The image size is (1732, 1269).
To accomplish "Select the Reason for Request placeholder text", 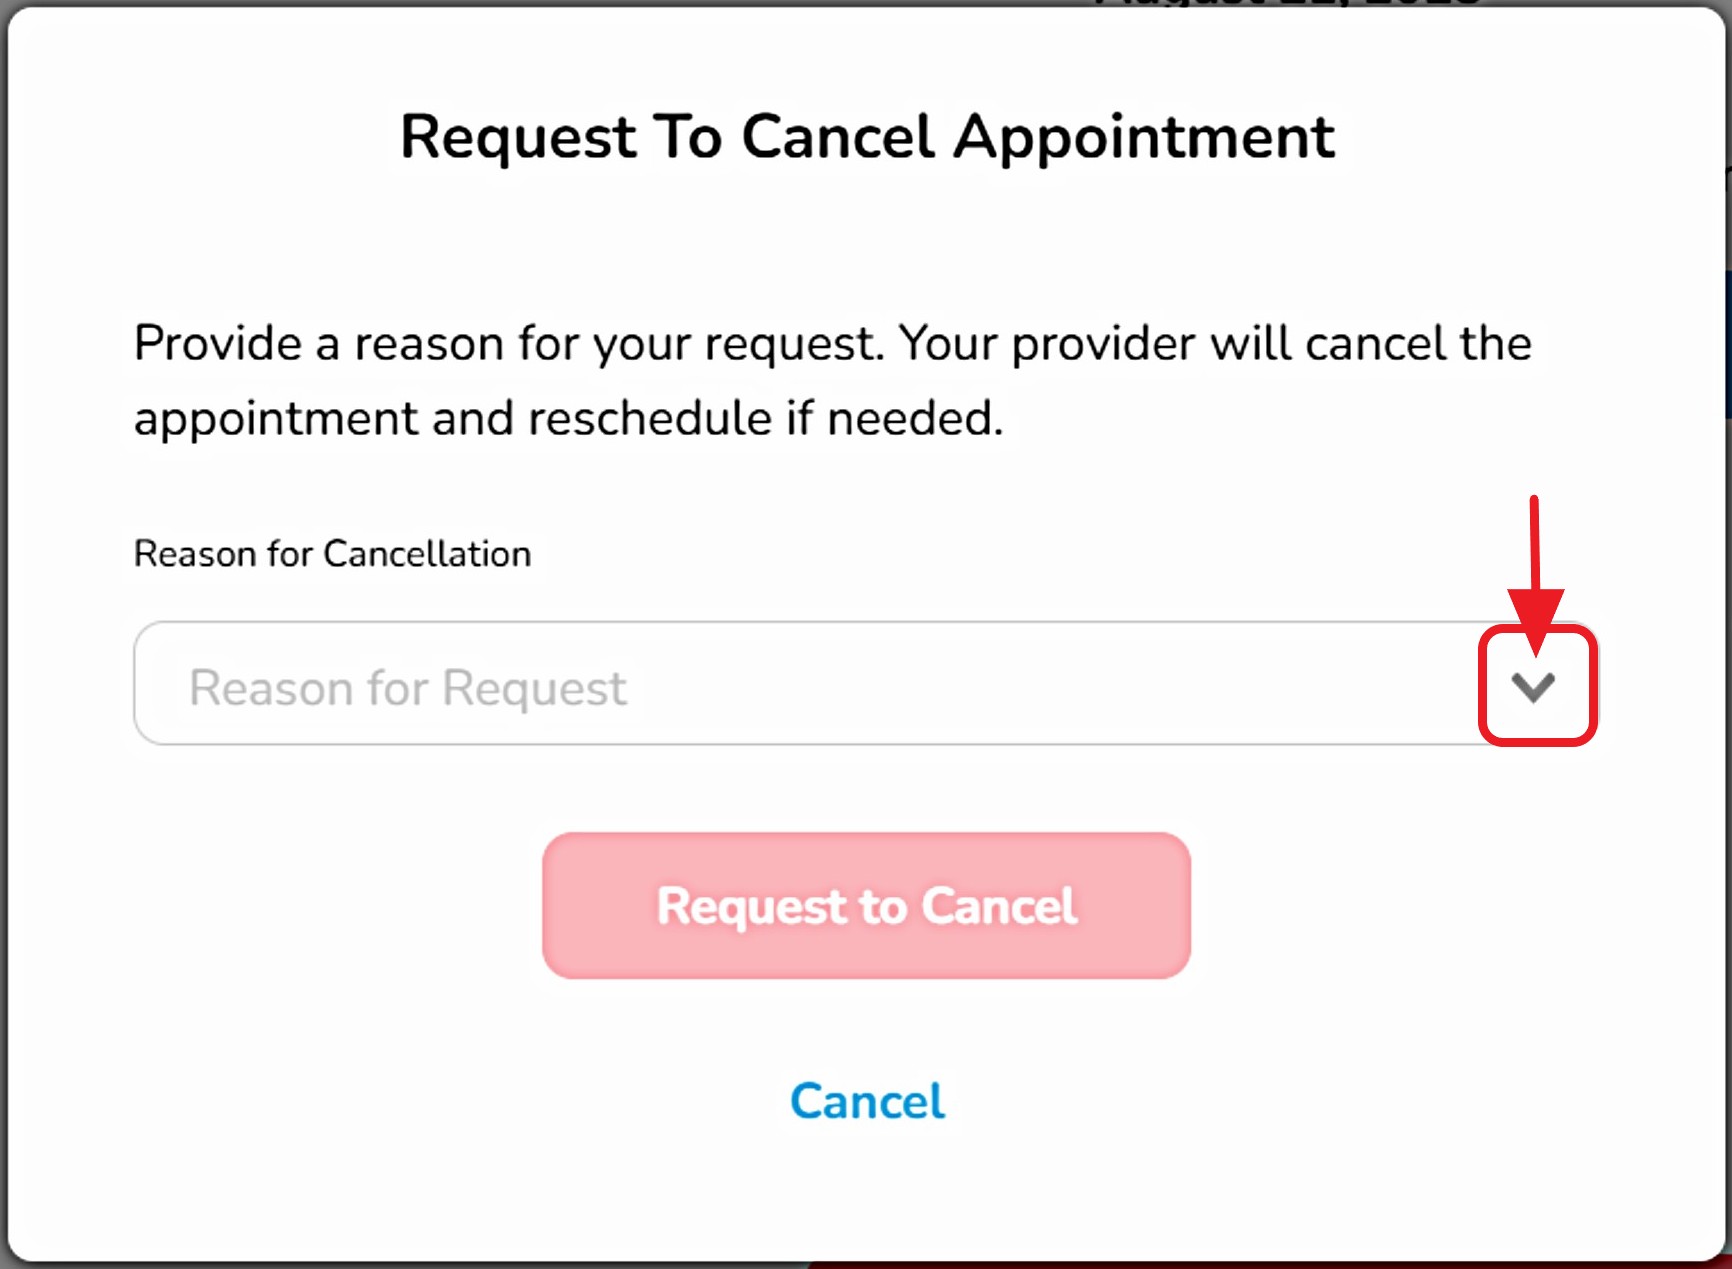I will click(x=408, y=688).
